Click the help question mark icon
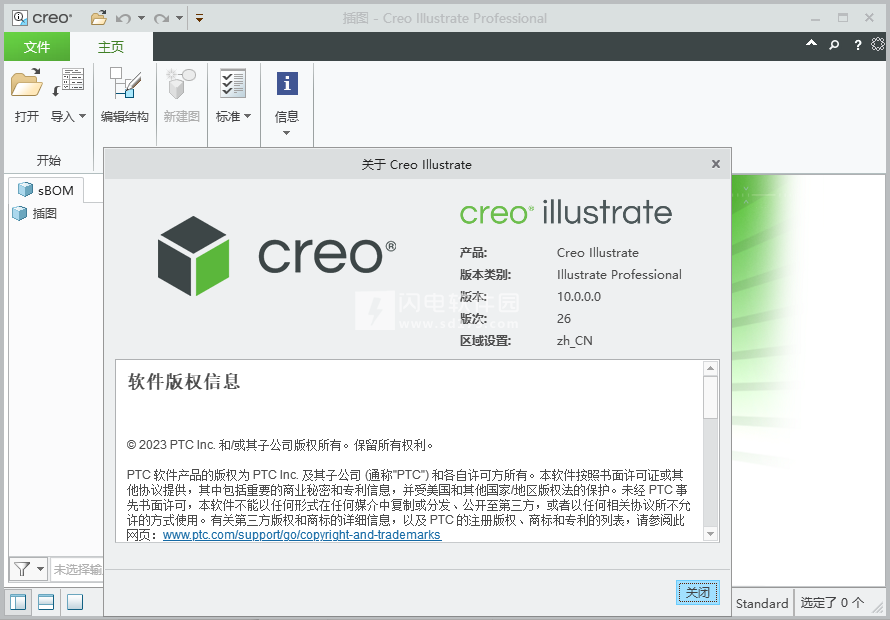890x620 pixels. 858,45
